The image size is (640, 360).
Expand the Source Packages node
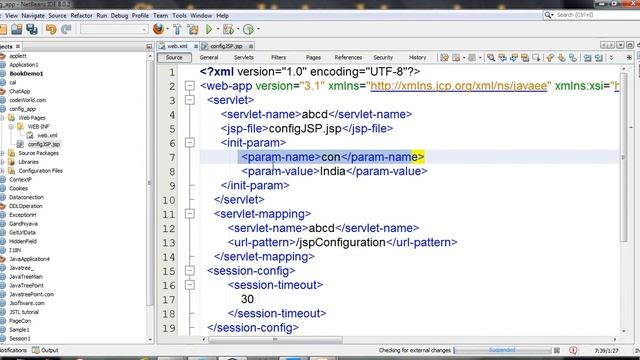tap(2, 153)
